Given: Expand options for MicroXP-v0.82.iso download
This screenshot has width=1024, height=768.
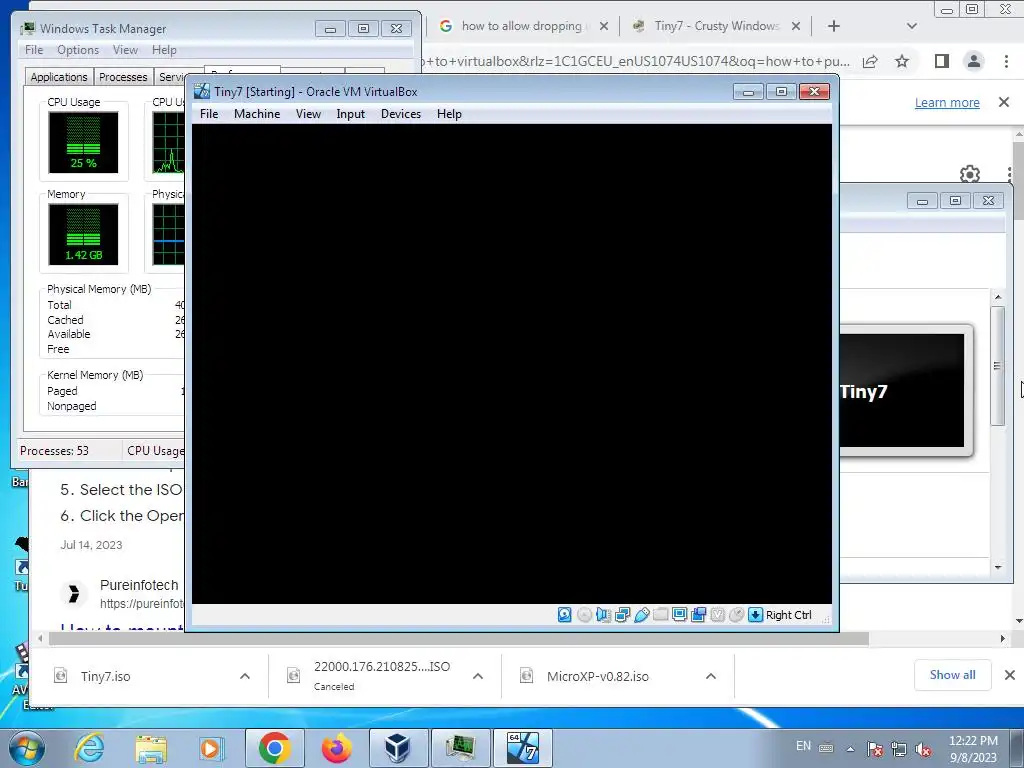Looking at the screenshot, I should pyautogui.click(x=711, y=676).
